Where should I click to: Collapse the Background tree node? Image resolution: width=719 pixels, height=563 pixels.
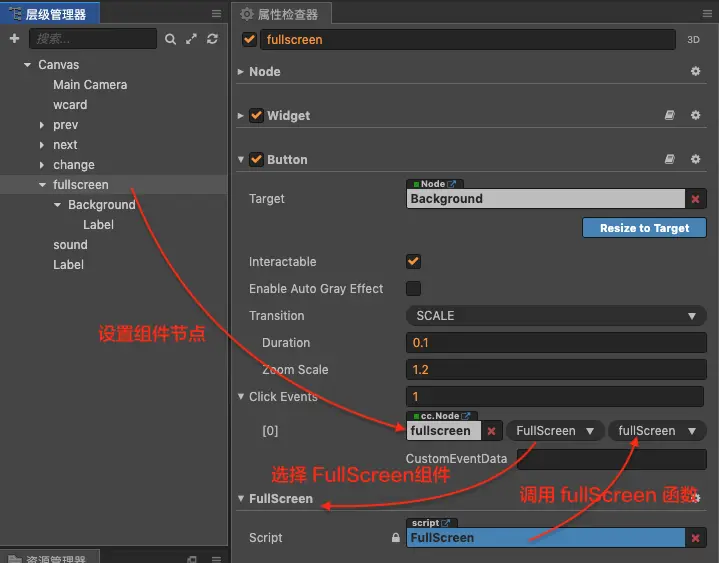pos(57,205)
